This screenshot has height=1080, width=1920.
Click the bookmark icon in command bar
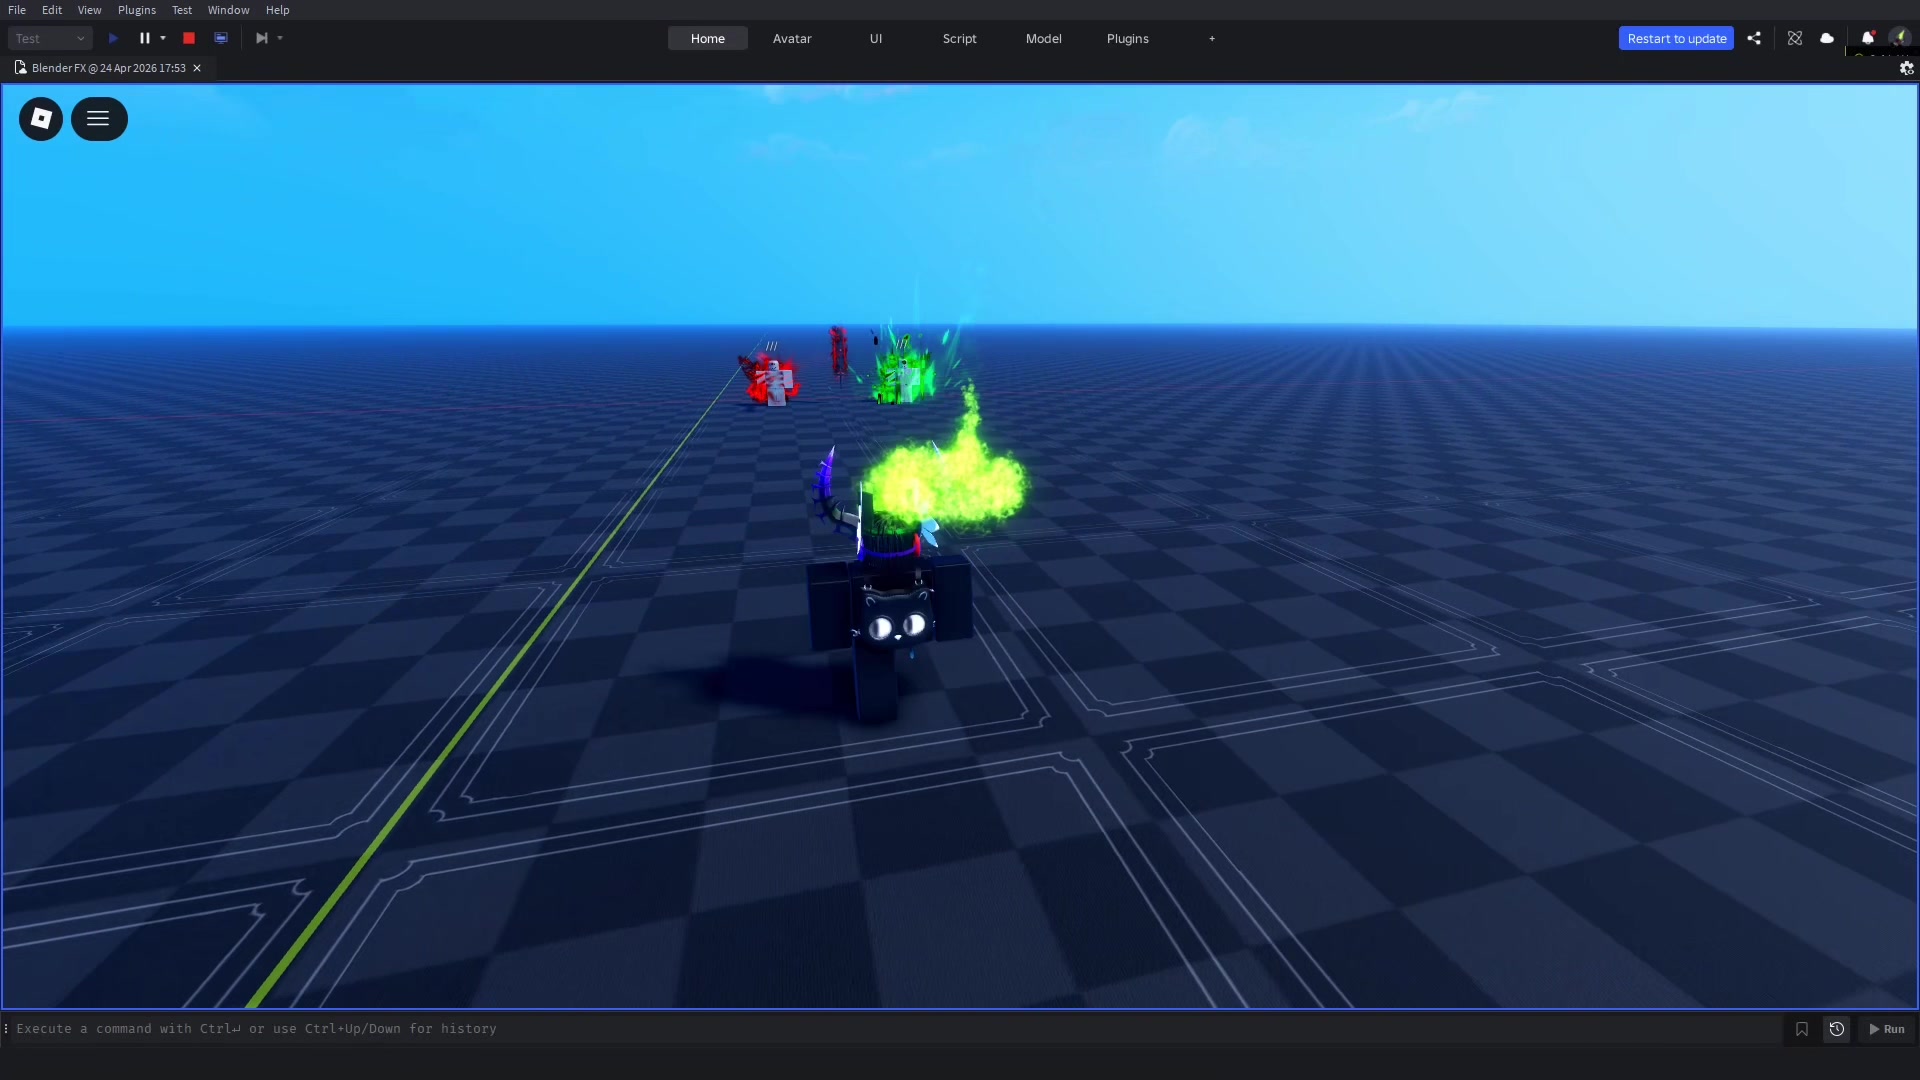[x=1802, y=1029]
